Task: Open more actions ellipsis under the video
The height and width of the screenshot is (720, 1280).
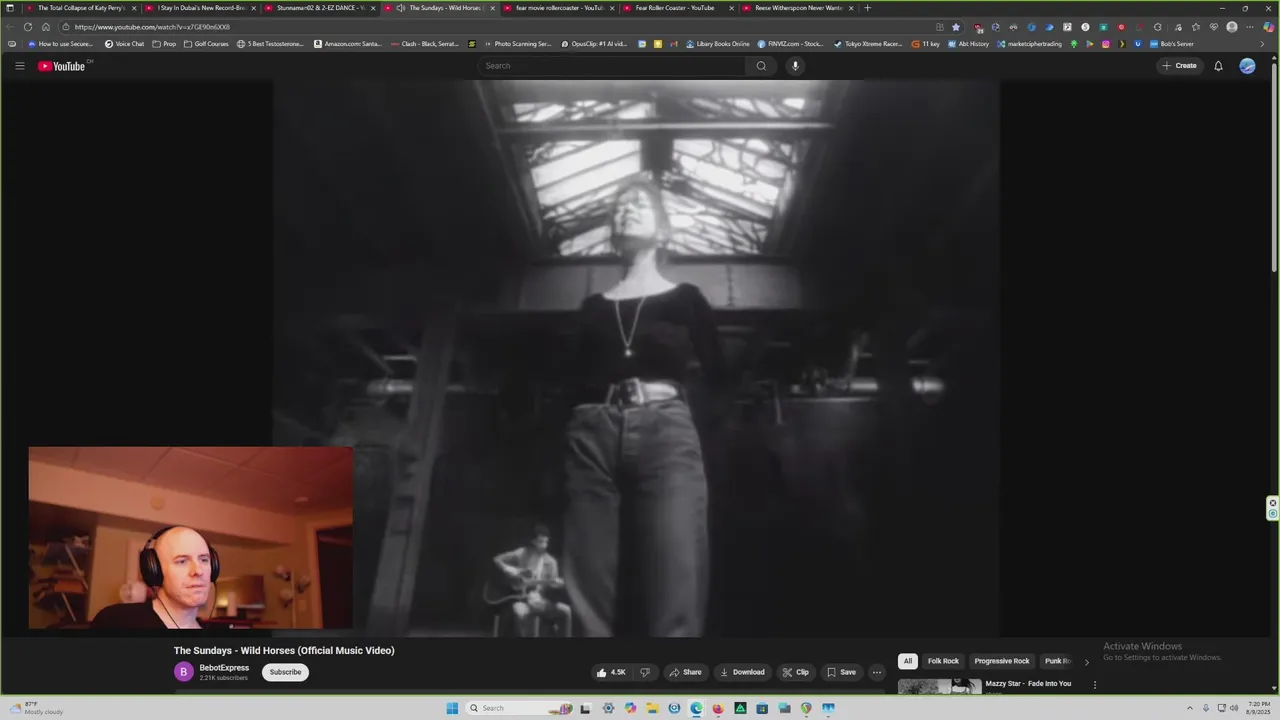Action: coord(877,672)
